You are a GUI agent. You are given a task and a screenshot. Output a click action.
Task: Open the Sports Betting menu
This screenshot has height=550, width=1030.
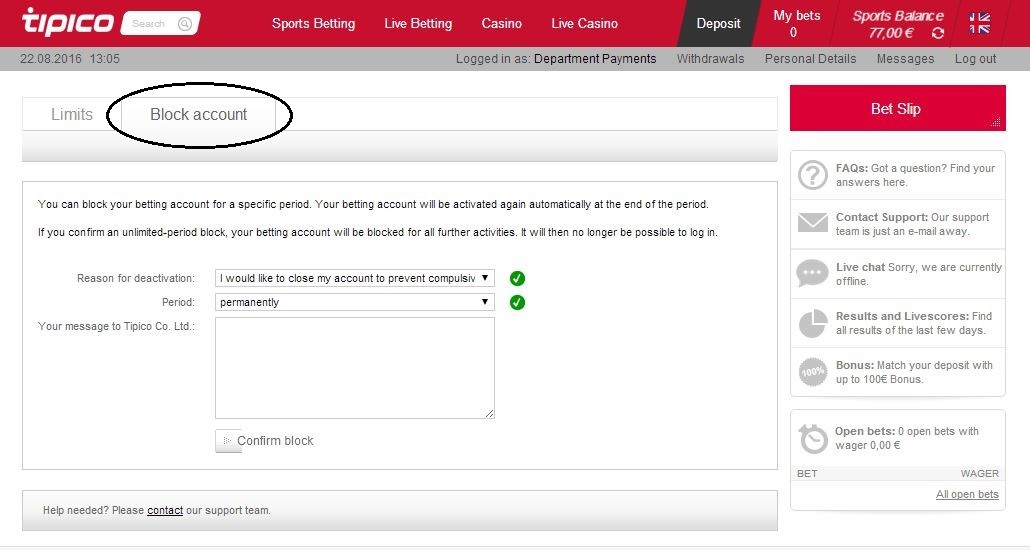313,24
